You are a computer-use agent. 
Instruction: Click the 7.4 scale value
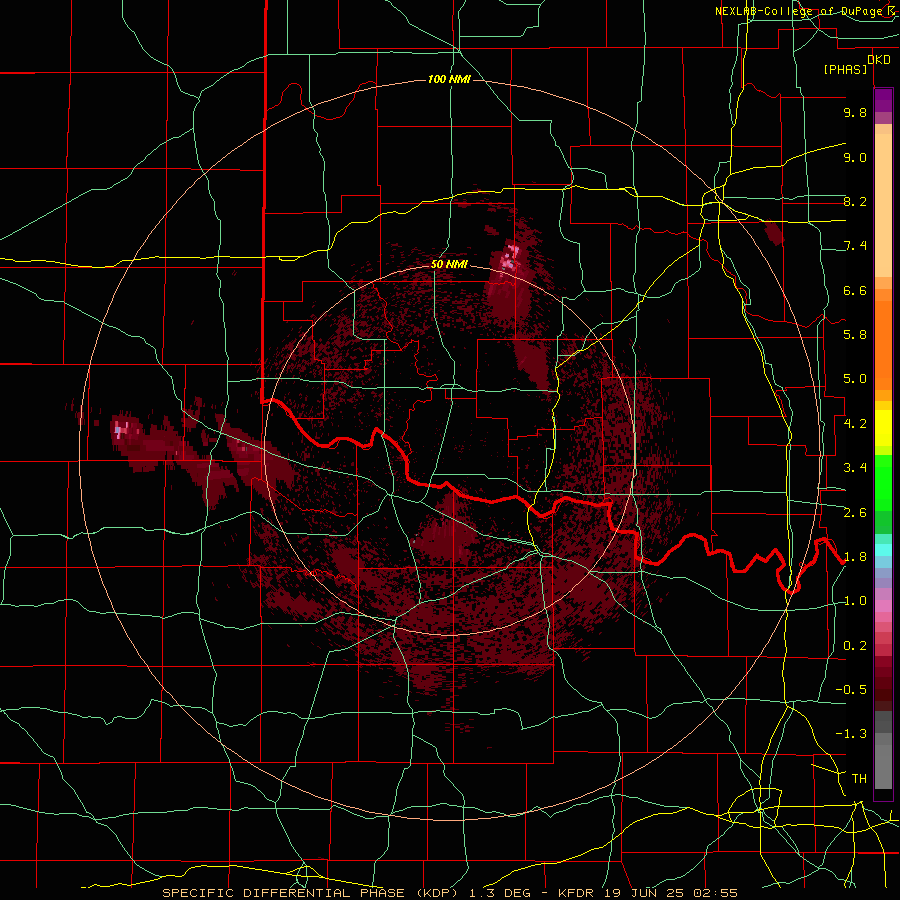(855, 246)
